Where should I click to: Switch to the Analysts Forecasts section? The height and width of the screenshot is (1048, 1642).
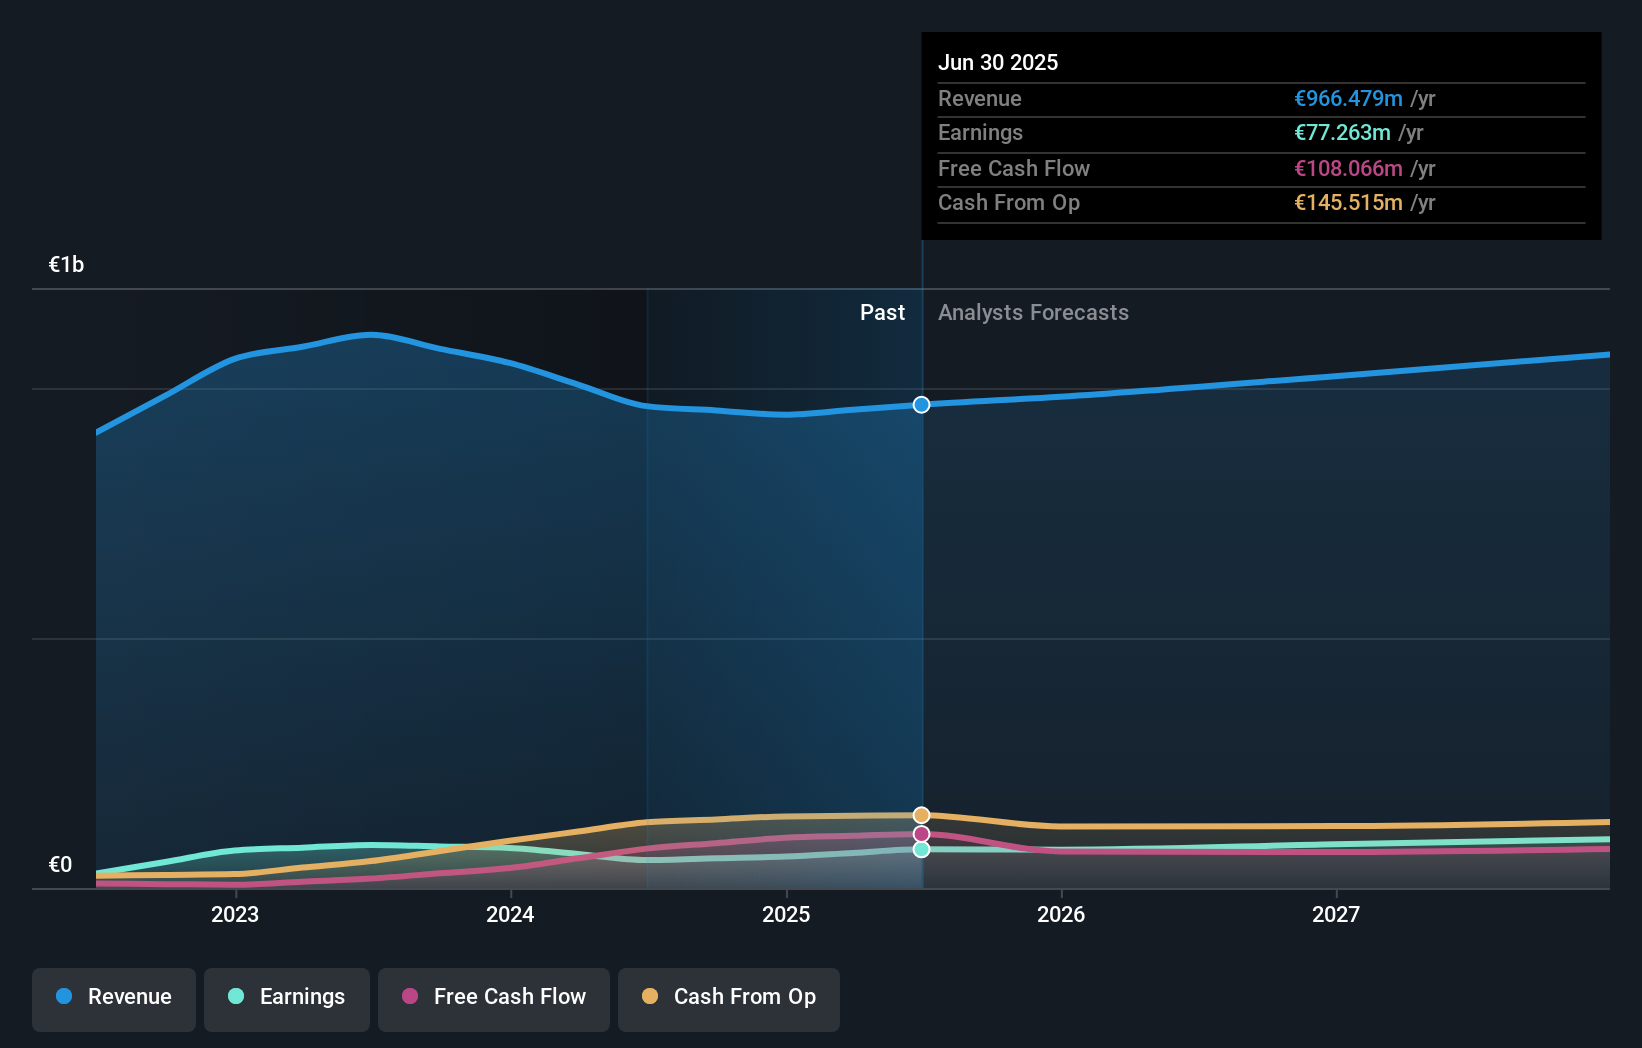(1033, 312)
